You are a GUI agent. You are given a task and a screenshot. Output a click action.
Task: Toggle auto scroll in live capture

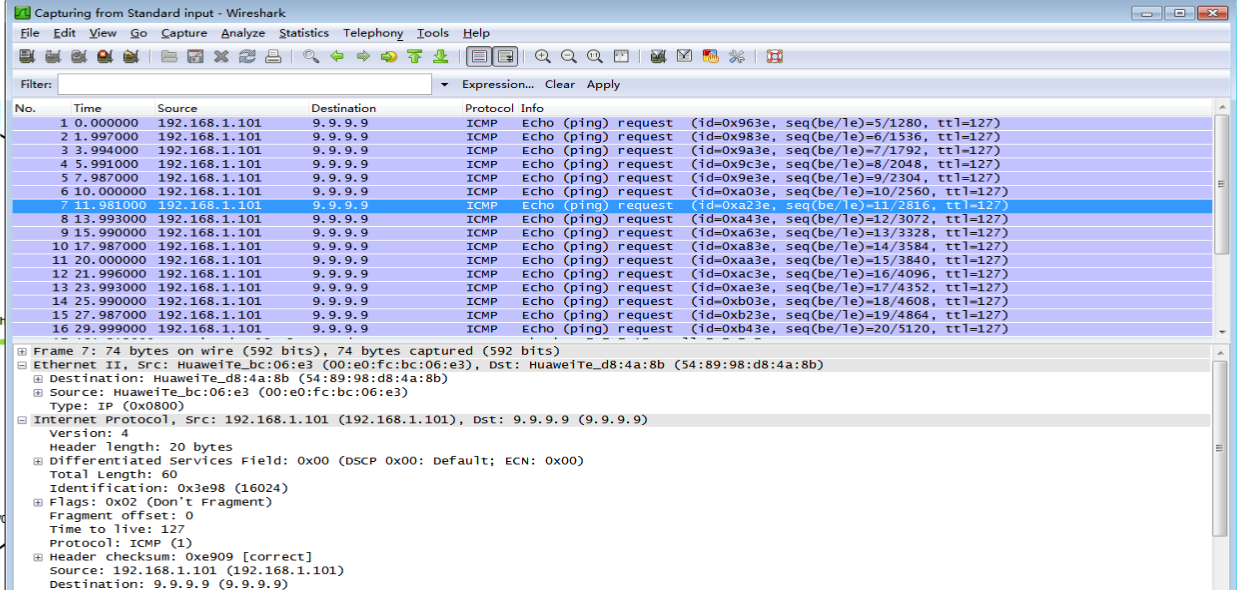click(505, 57)
